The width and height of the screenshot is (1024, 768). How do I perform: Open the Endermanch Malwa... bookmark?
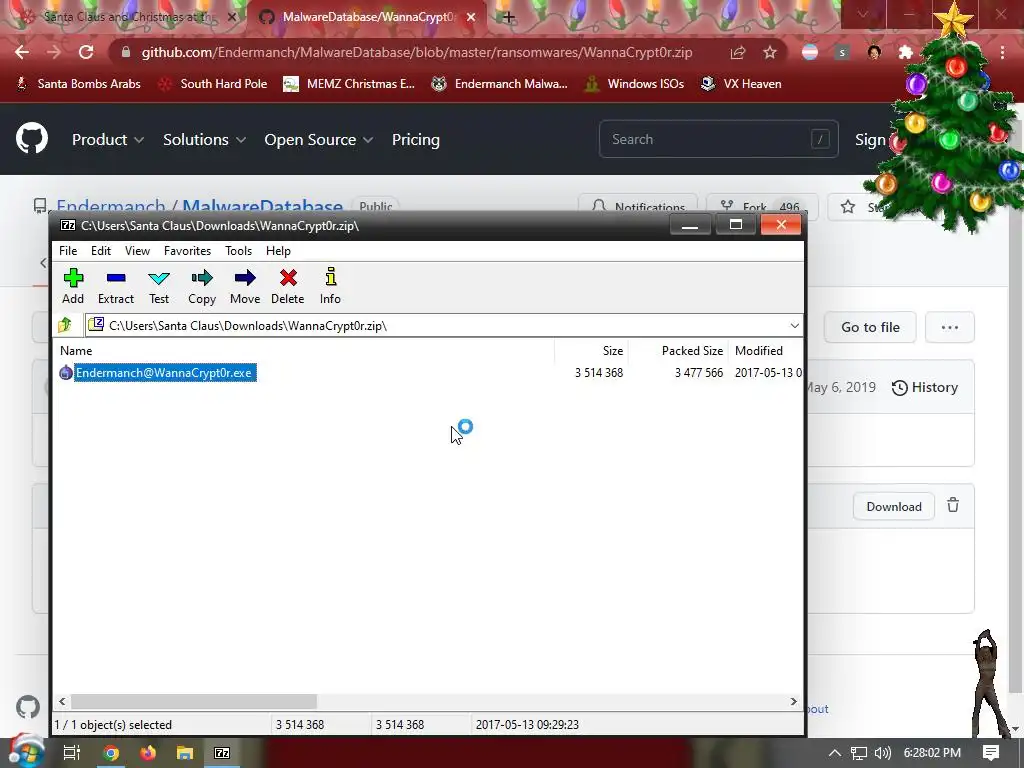point(500,84)
